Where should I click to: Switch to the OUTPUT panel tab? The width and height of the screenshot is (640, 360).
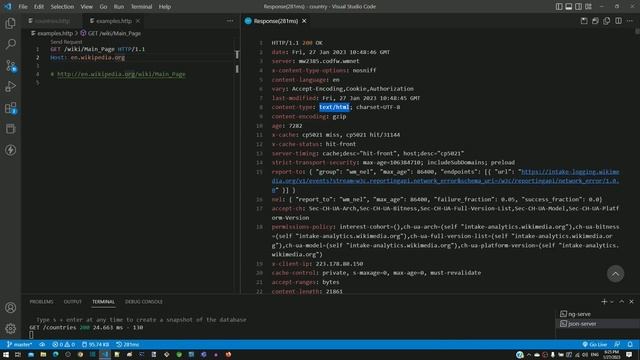coord(73,302)
